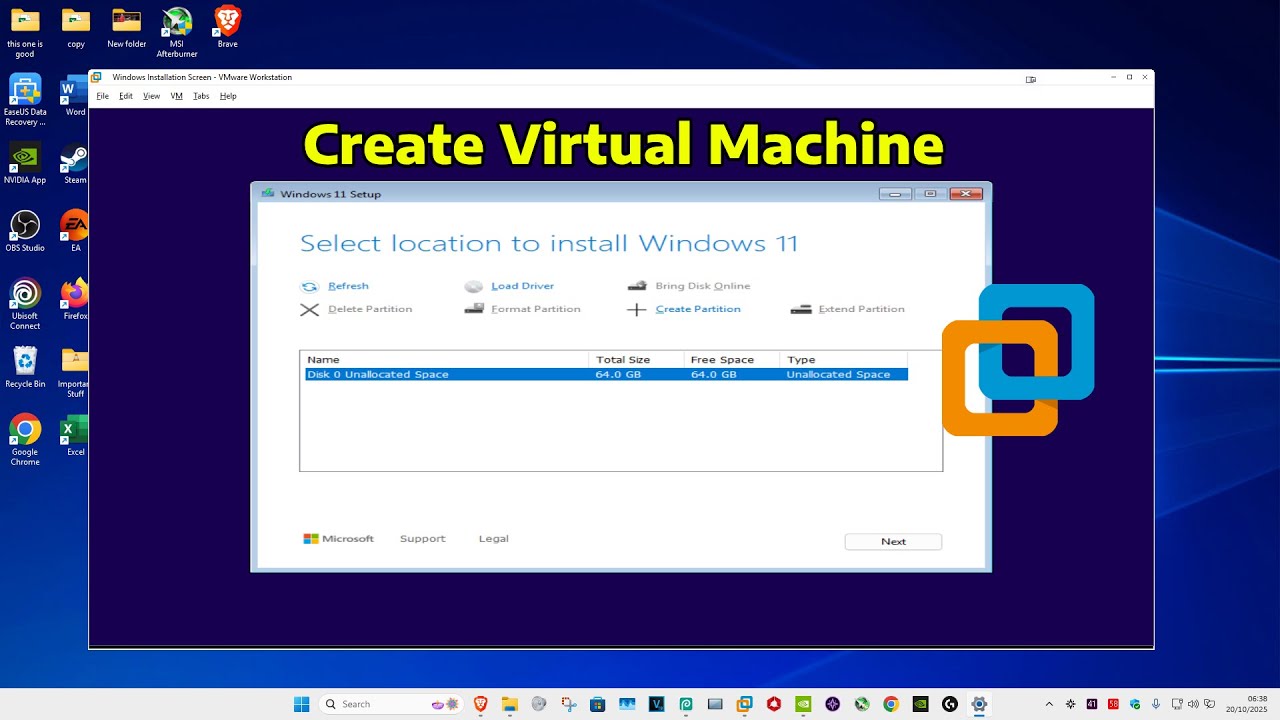Open the 'this one is good' desktop folder
Screen dimensions: 1280x720
pos(25,32)
